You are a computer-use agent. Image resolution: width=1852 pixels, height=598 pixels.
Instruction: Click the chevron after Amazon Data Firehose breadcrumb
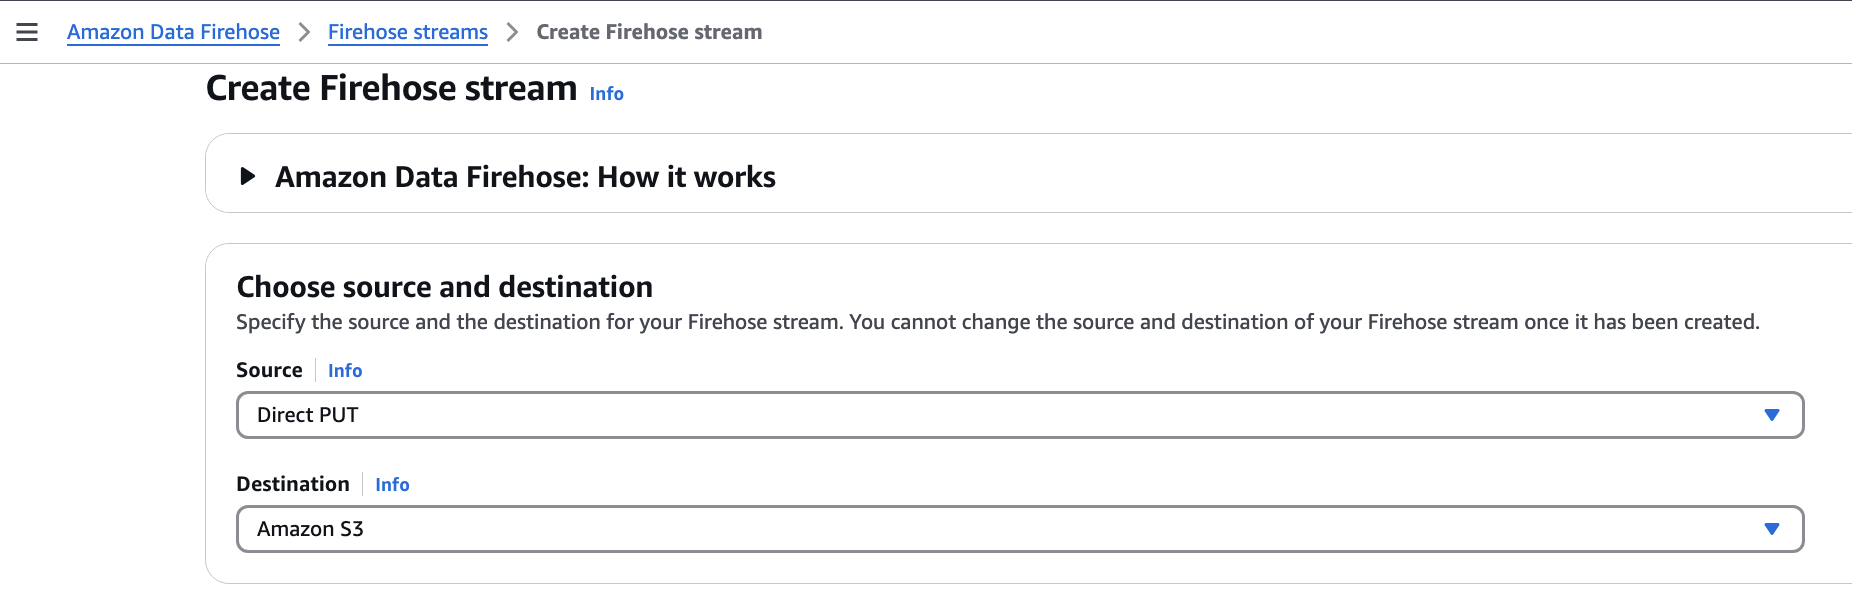(x=304, y=32)
